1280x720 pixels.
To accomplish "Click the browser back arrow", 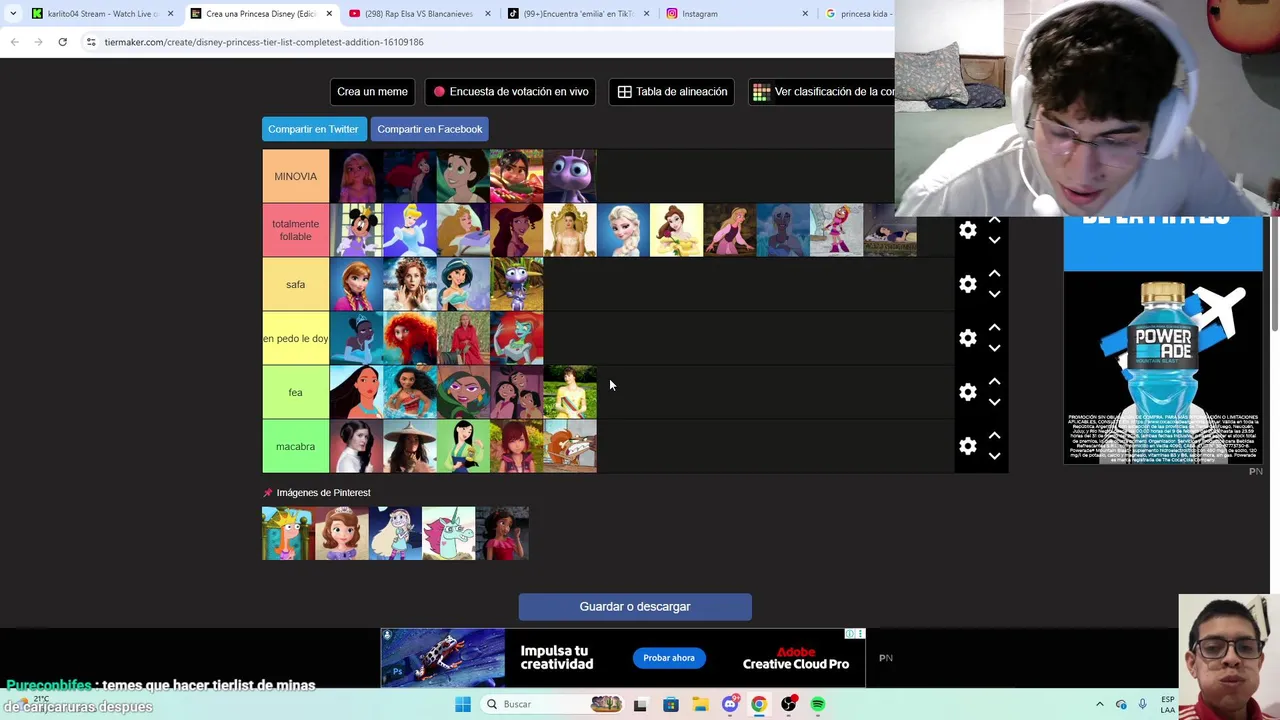I will (14, 42).
